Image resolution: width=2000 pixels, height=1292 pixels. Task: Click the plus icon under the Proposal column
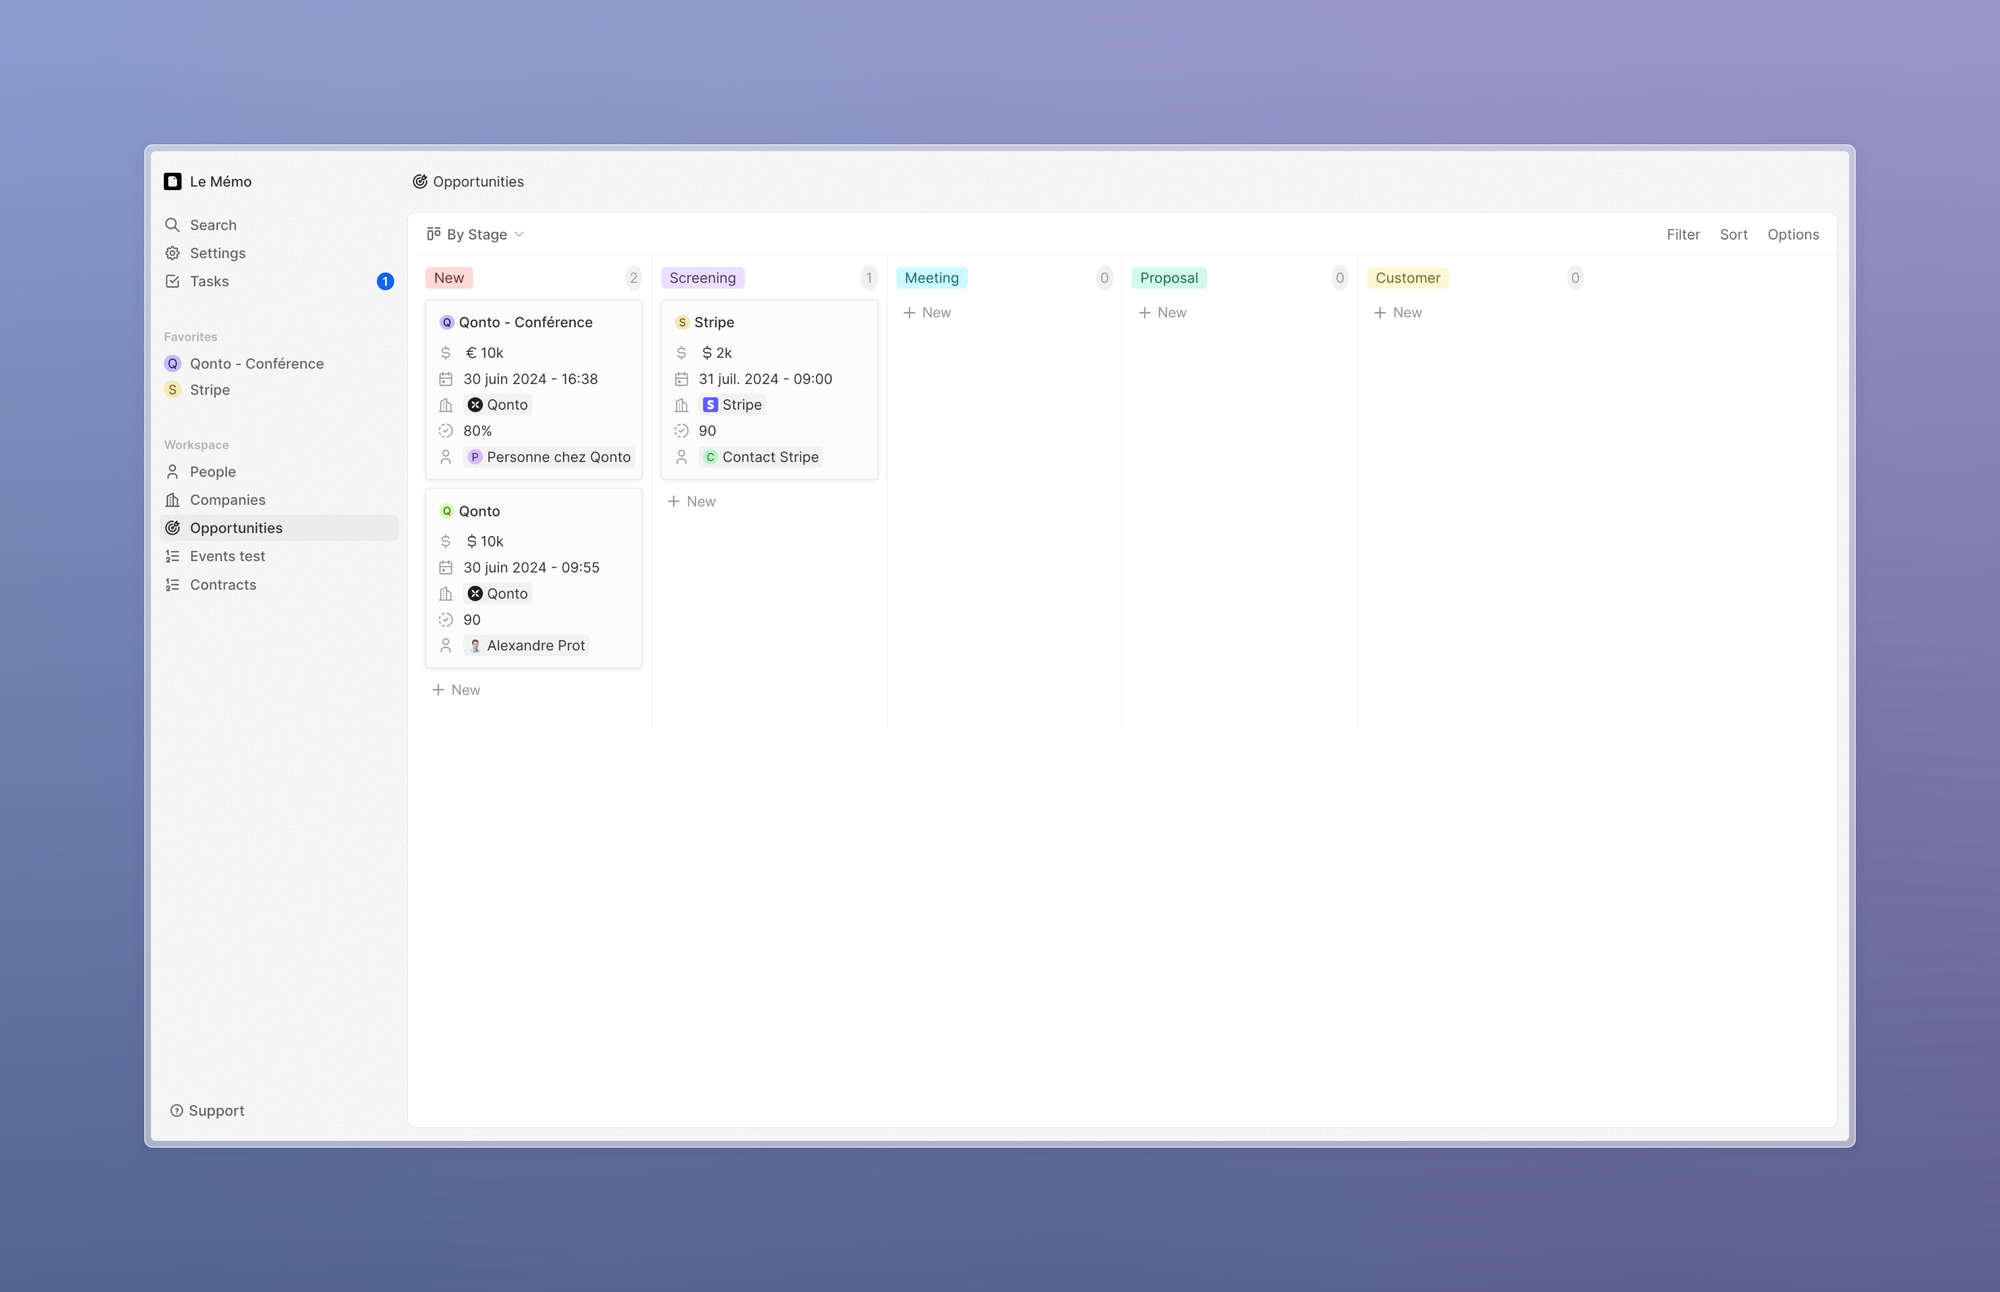pos(1145,313)
